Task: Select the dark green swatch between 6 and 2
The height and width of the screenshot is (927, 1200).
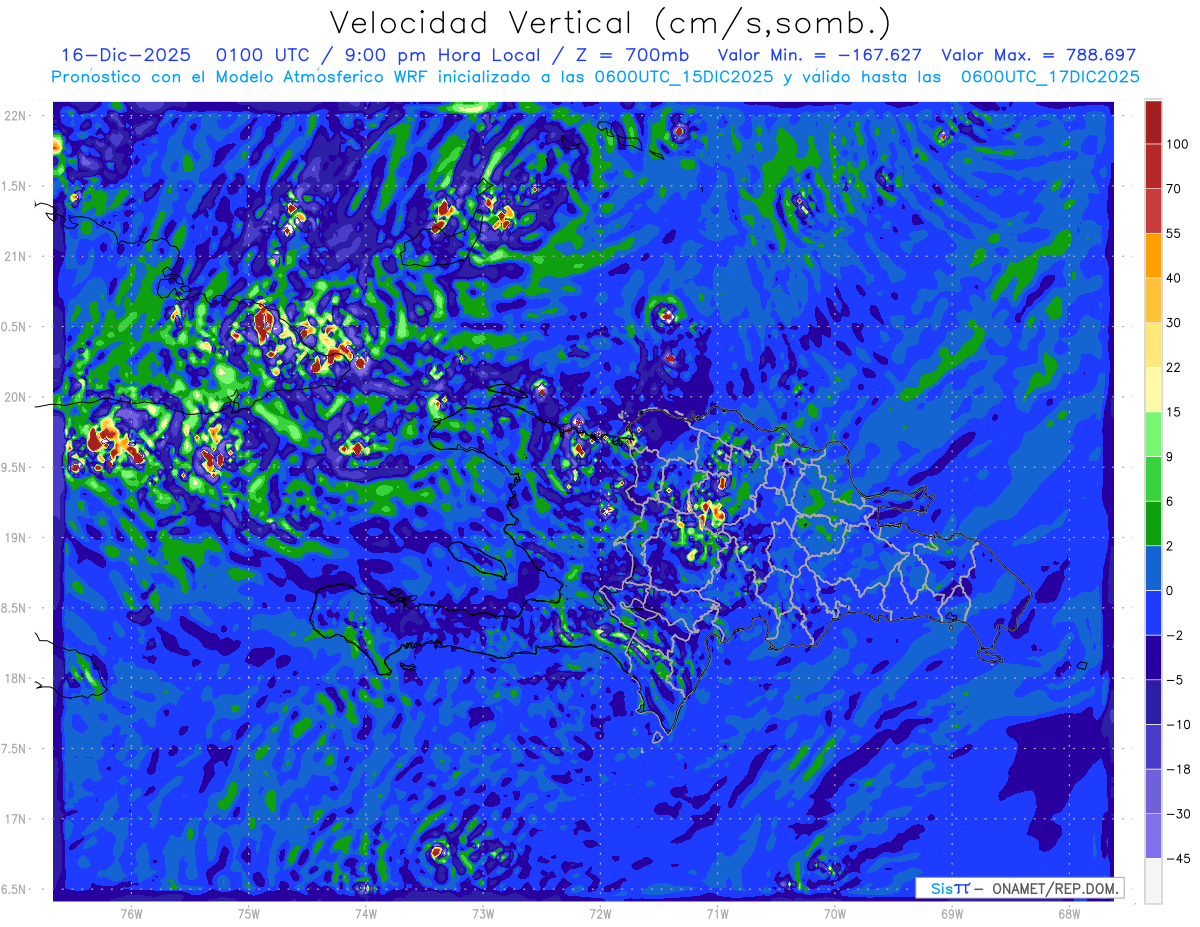Action: point(1153,523)
